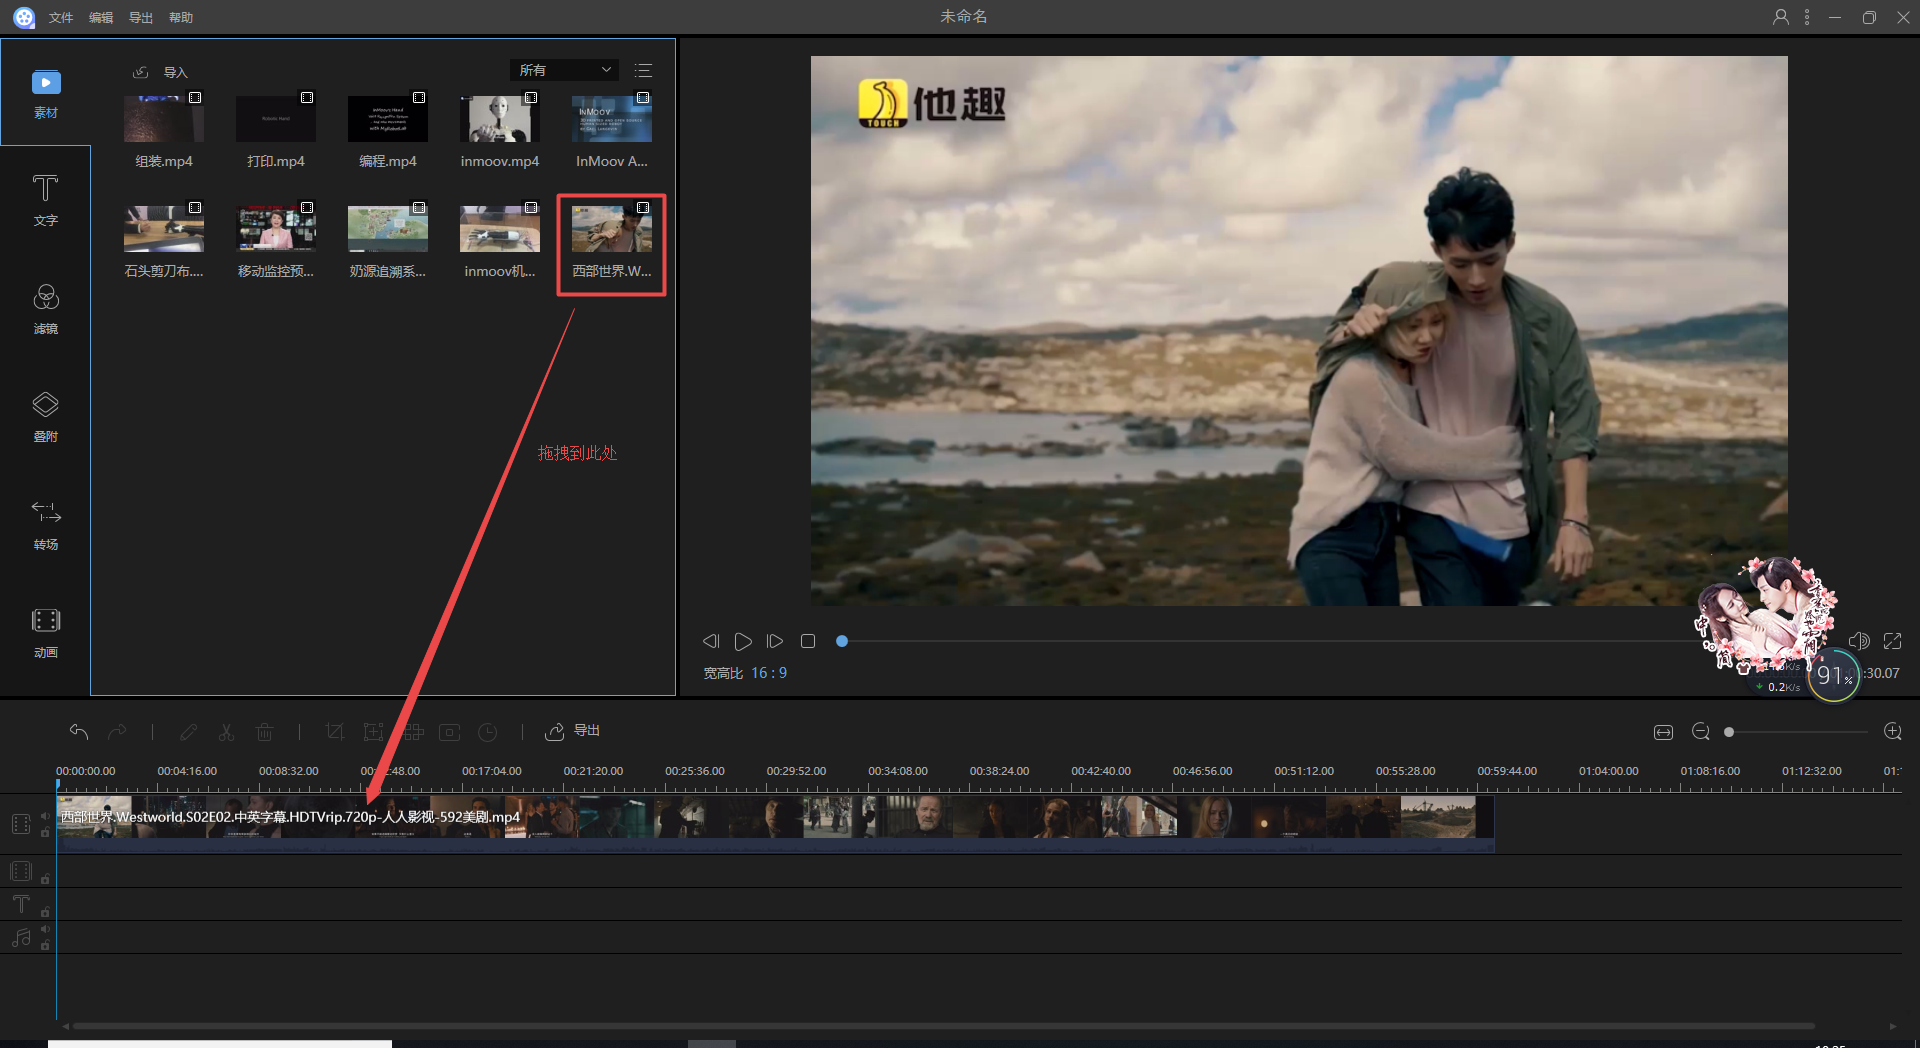Zoom out the timeline with minus magnifier
This screenshot has width=1920, height=1048.
coord(1701,732)
